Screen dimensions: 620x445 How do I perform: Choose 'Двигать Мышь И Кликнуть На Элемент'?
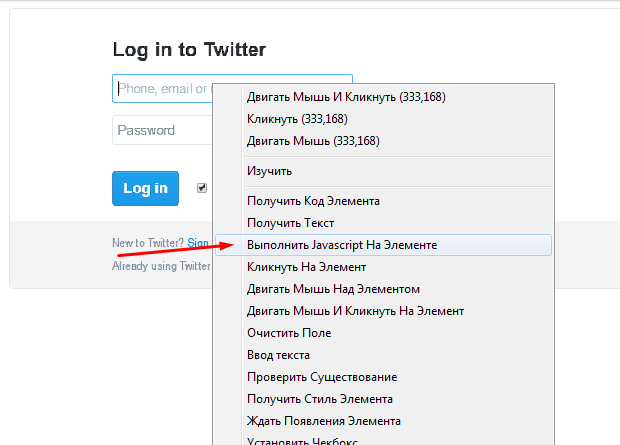pos(383,311)
